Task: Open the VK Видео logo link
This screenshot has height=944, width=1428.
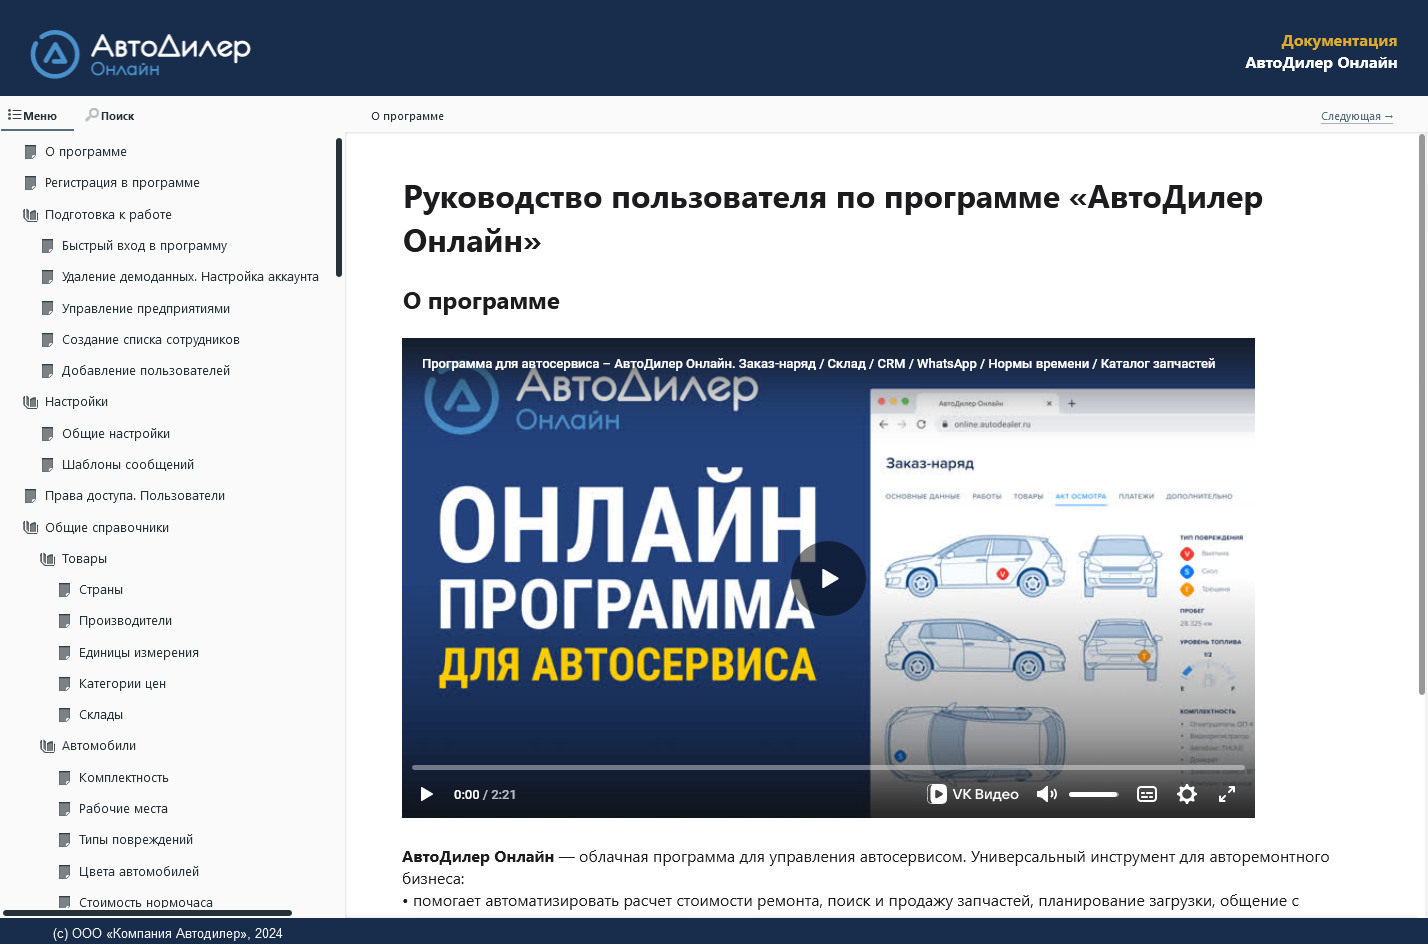Action: pos(973,794)
